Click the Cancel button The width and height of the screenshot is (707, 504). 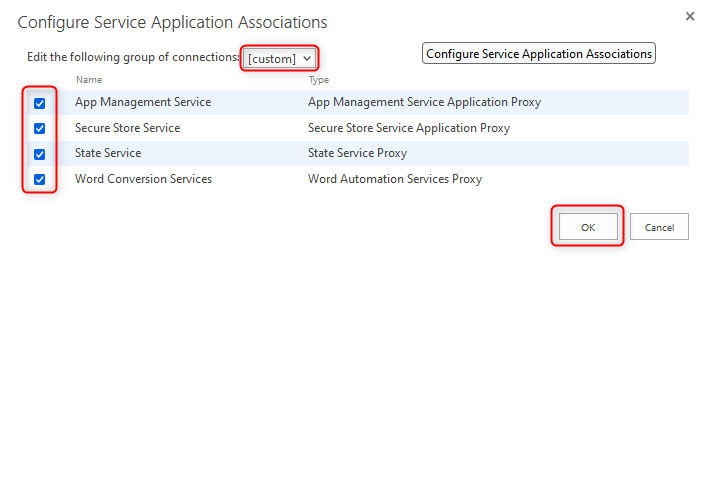tap(659, 227)
